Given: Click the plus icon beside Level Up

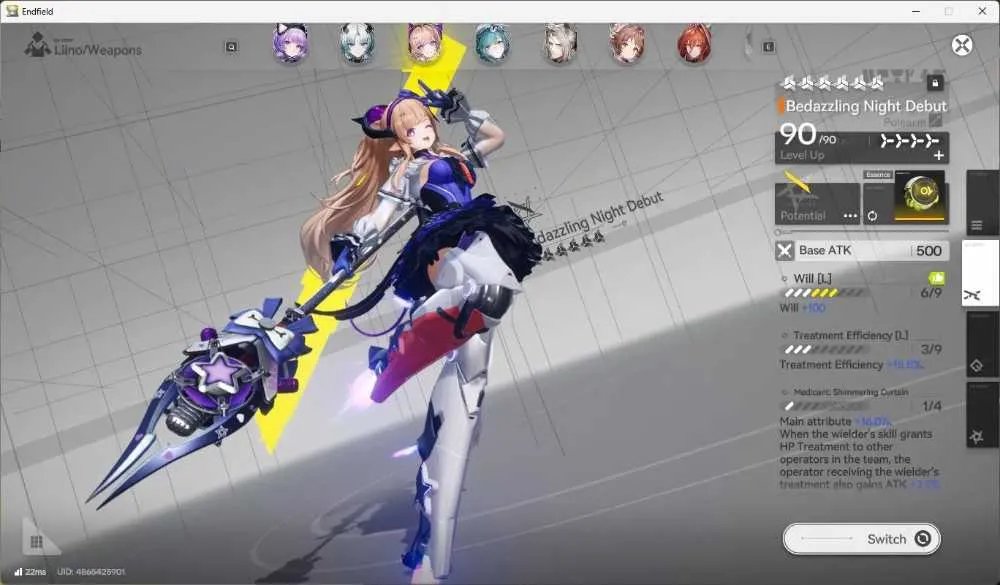Looking at the screenshot, I should point(939,155).
